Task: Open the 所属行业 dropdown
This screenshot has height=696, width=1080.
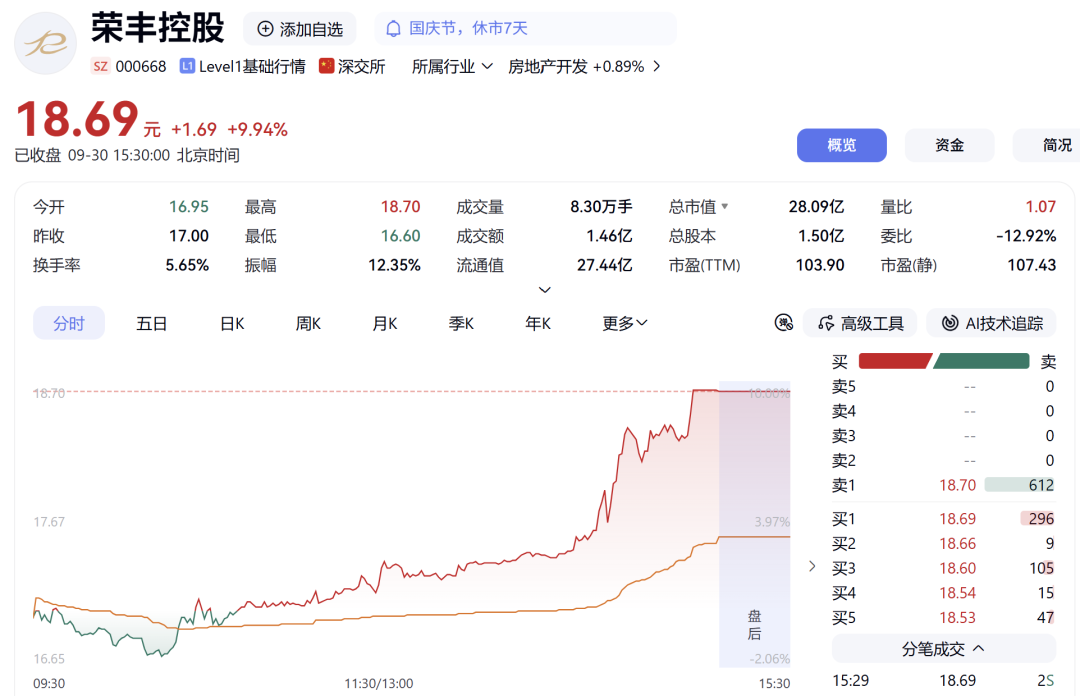Action: pyautogui.click(x=453, y=66)
